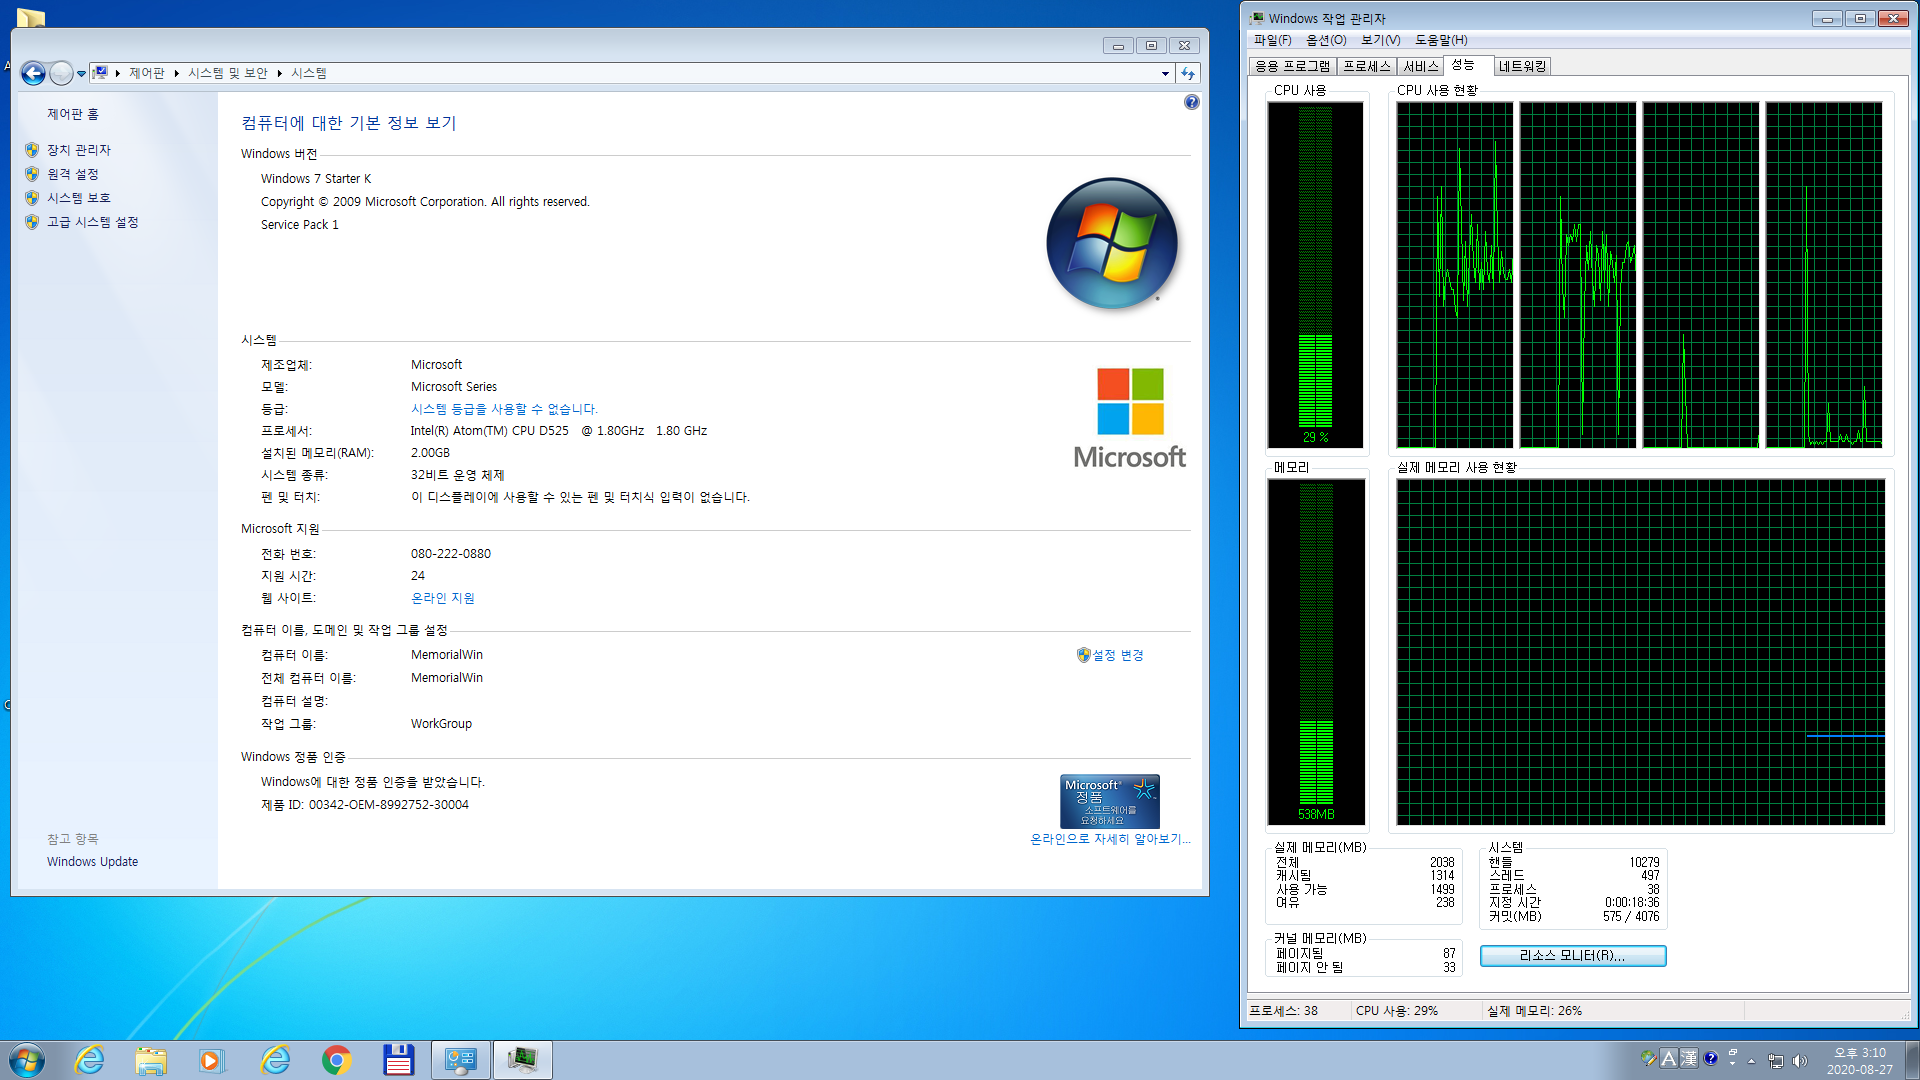Expand the chevron after 시스템 및 보안 breadcrumb
Image resolution: width=1920 pixels, height=1080 pixels.
point(280,73)
